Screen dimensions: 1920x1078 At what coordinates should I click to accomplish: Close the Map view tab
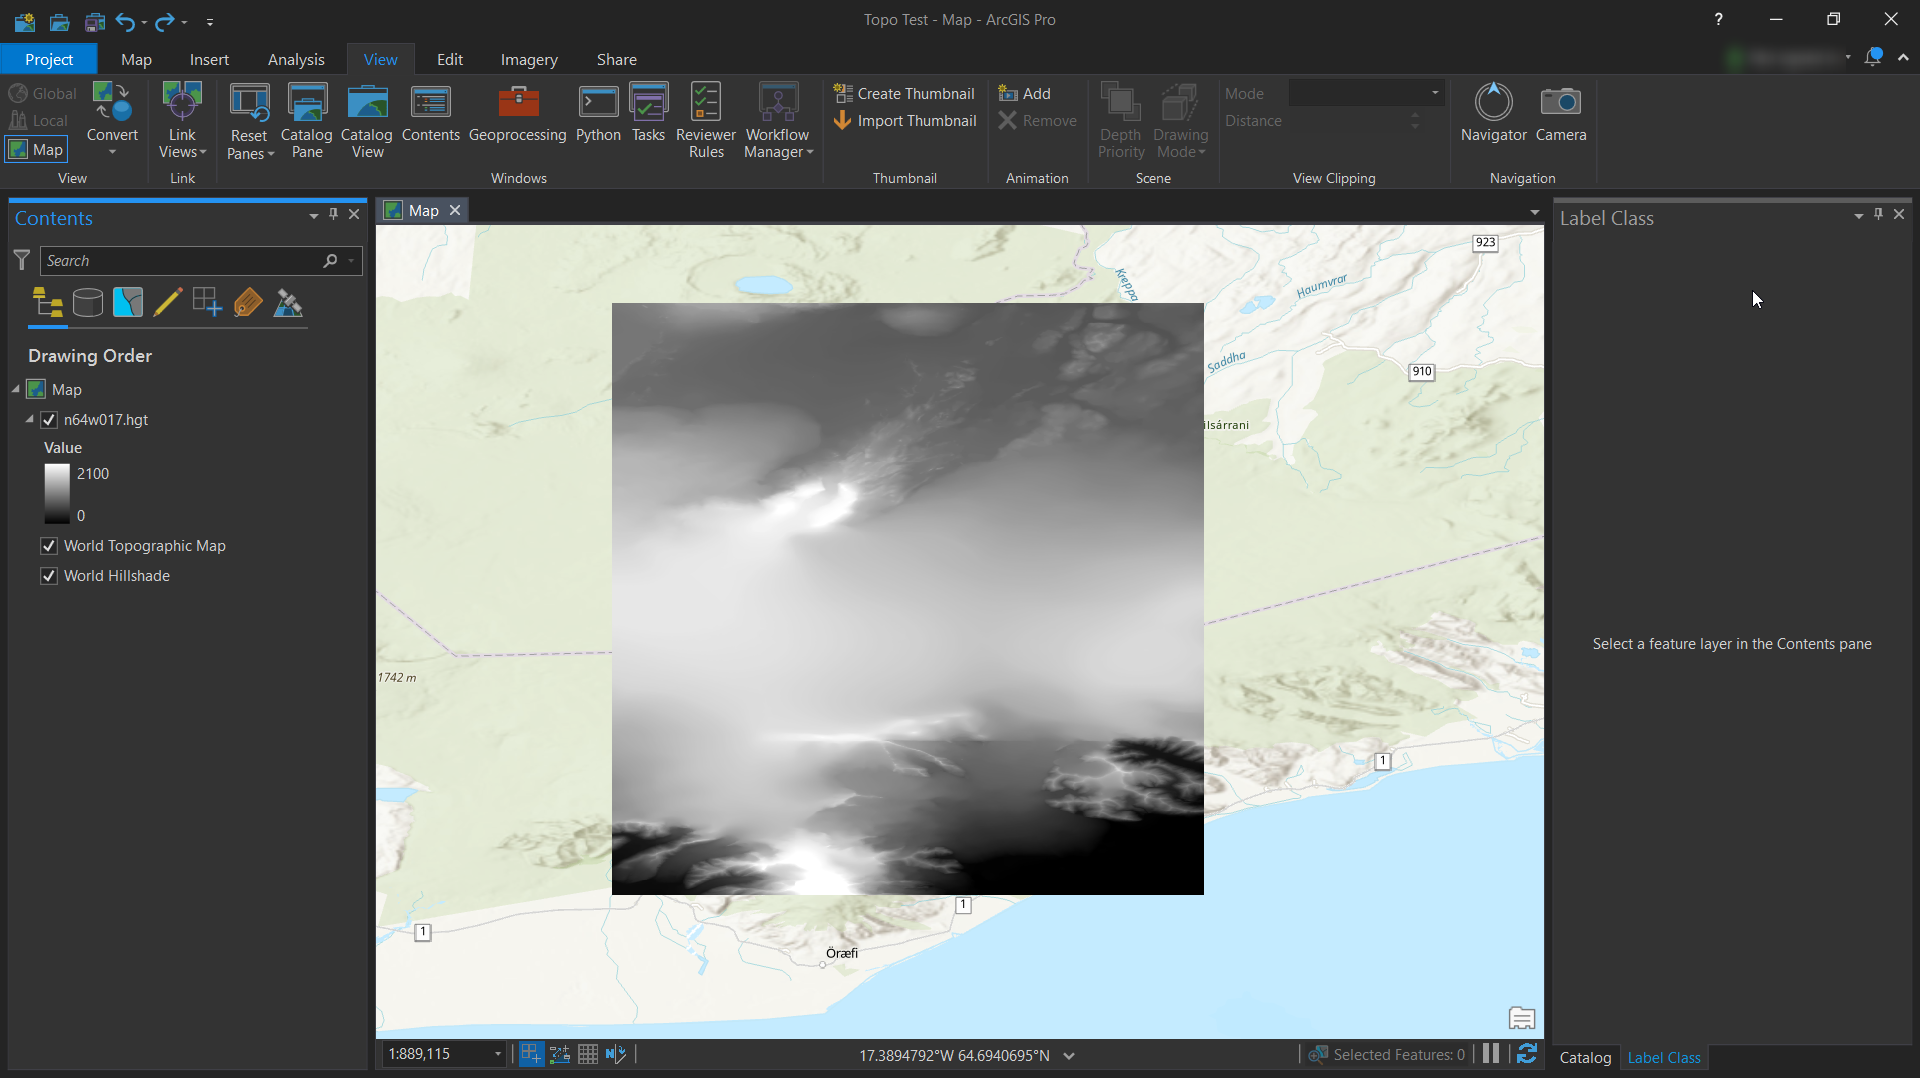coord(455,210)
